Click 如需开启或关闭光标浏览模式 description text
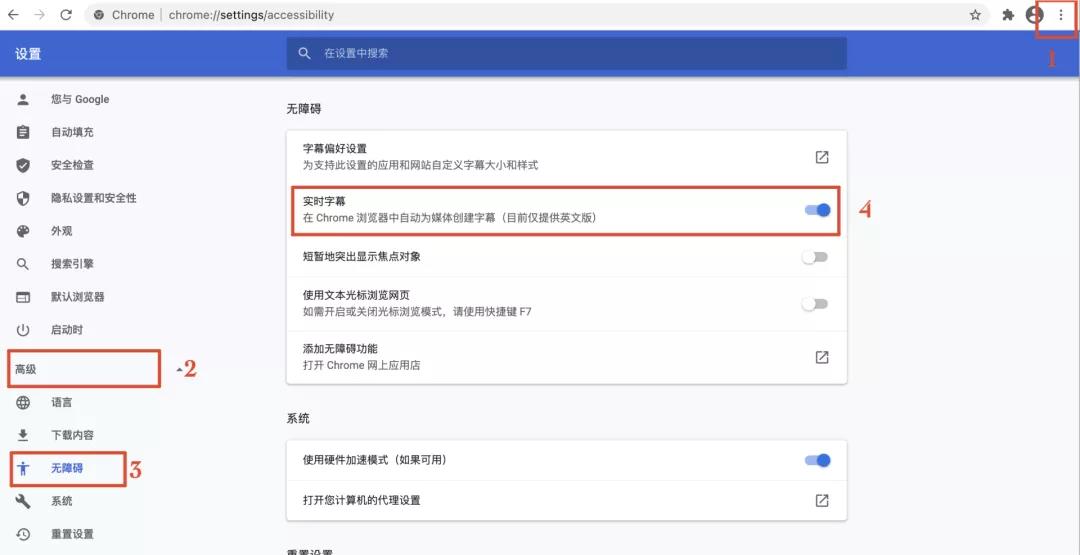The width and height of the screenshot is (1080, 555). (x=417, y=311)
